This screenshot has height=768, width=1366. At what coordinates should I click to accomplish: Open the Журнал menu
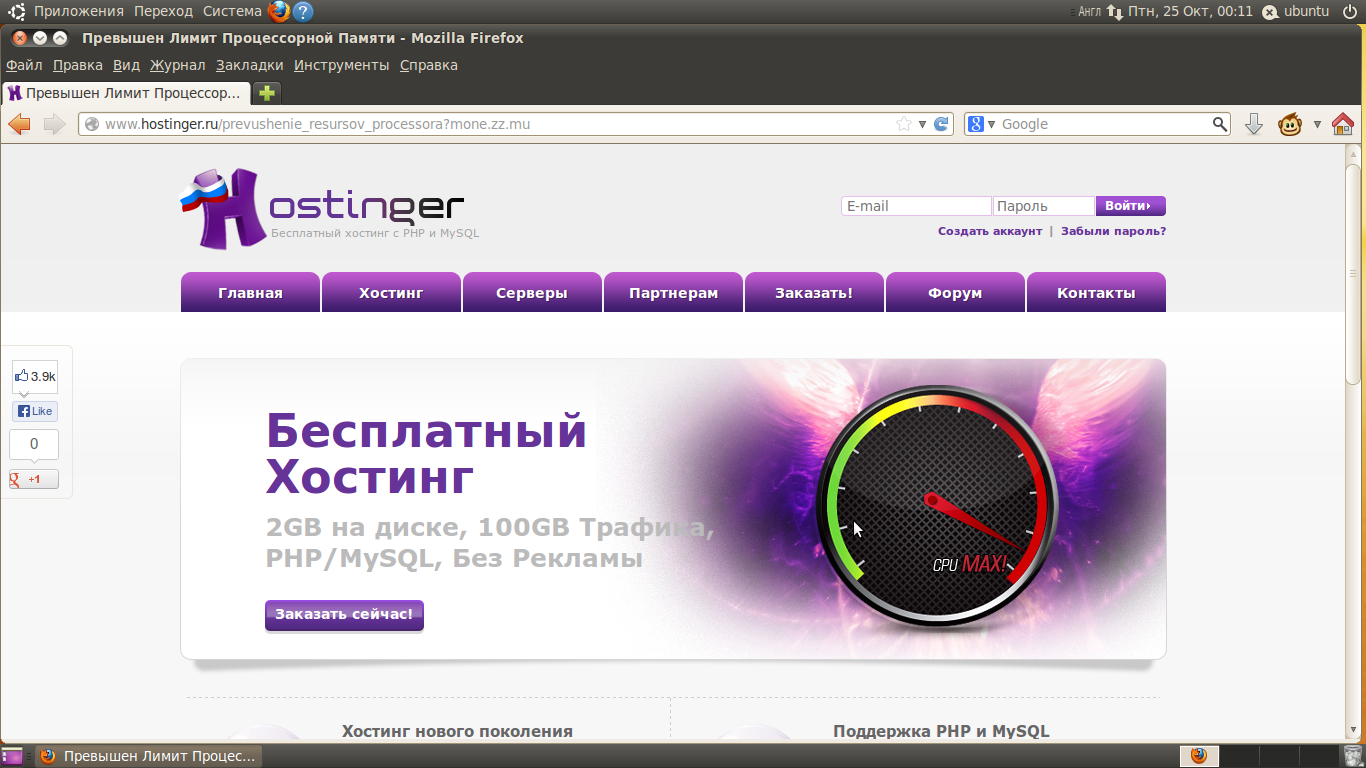pos(177,65)
